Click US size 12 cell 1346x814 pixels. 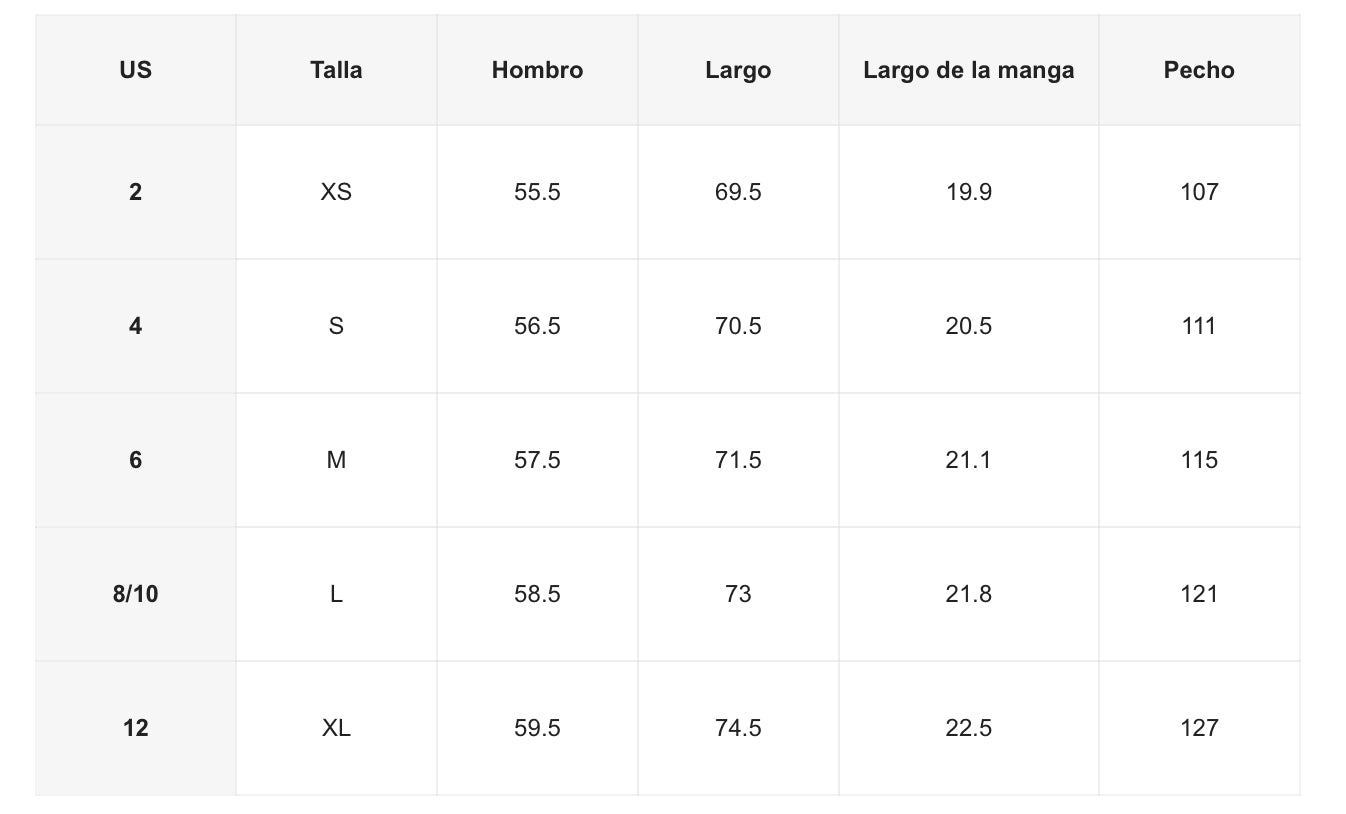point(136,728)
